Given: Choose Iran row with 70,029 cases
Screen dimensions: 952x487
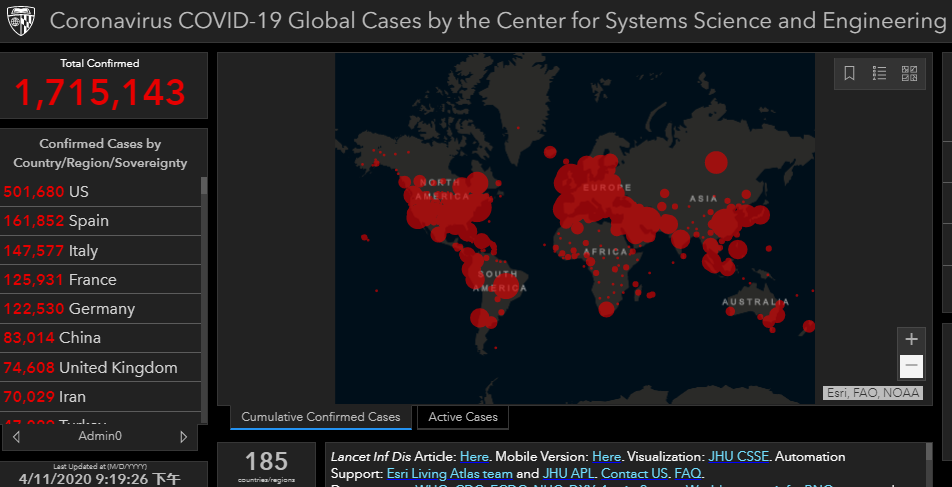Looking at the screenshot, I should 100,397.
